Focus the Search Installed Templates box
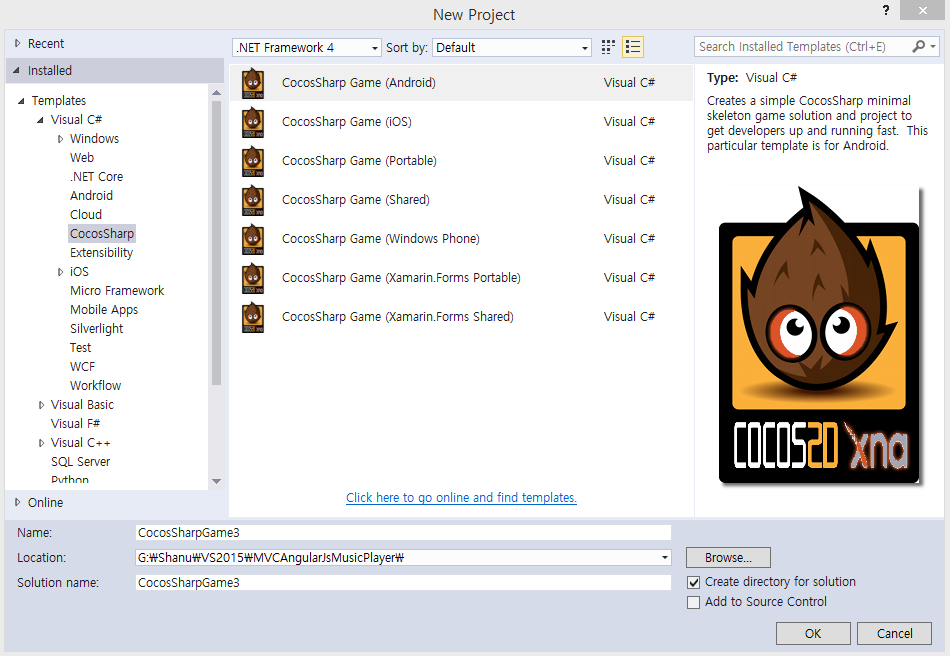The image size is (950, 656). pyautogui.click(x=803, y=47)
